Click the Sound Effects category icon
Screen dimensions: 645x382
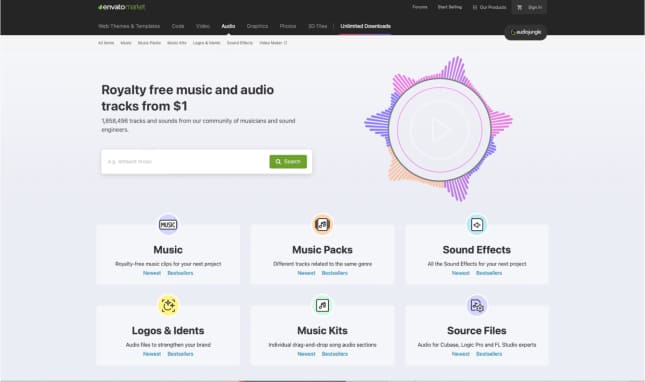click(477, 225)
